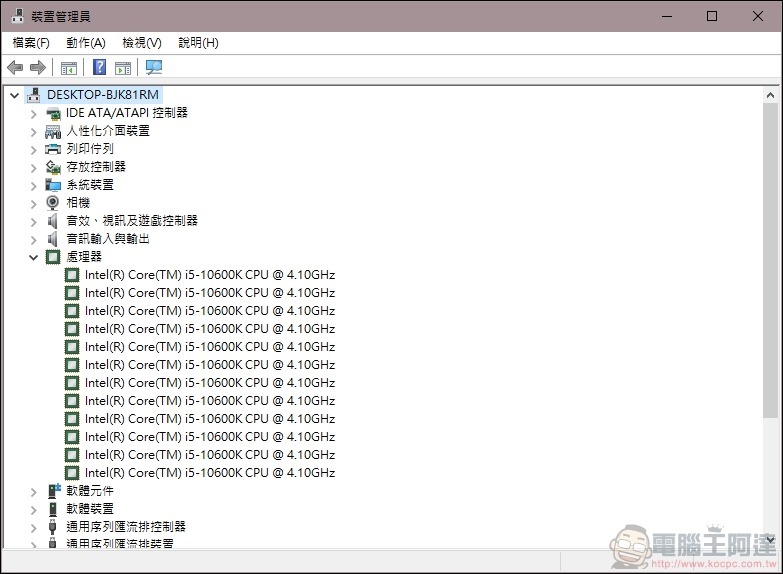783x574 pixels.
Task: Select the DESKTOP-BJK81RM computer icon
Action: tap(33, 94)
